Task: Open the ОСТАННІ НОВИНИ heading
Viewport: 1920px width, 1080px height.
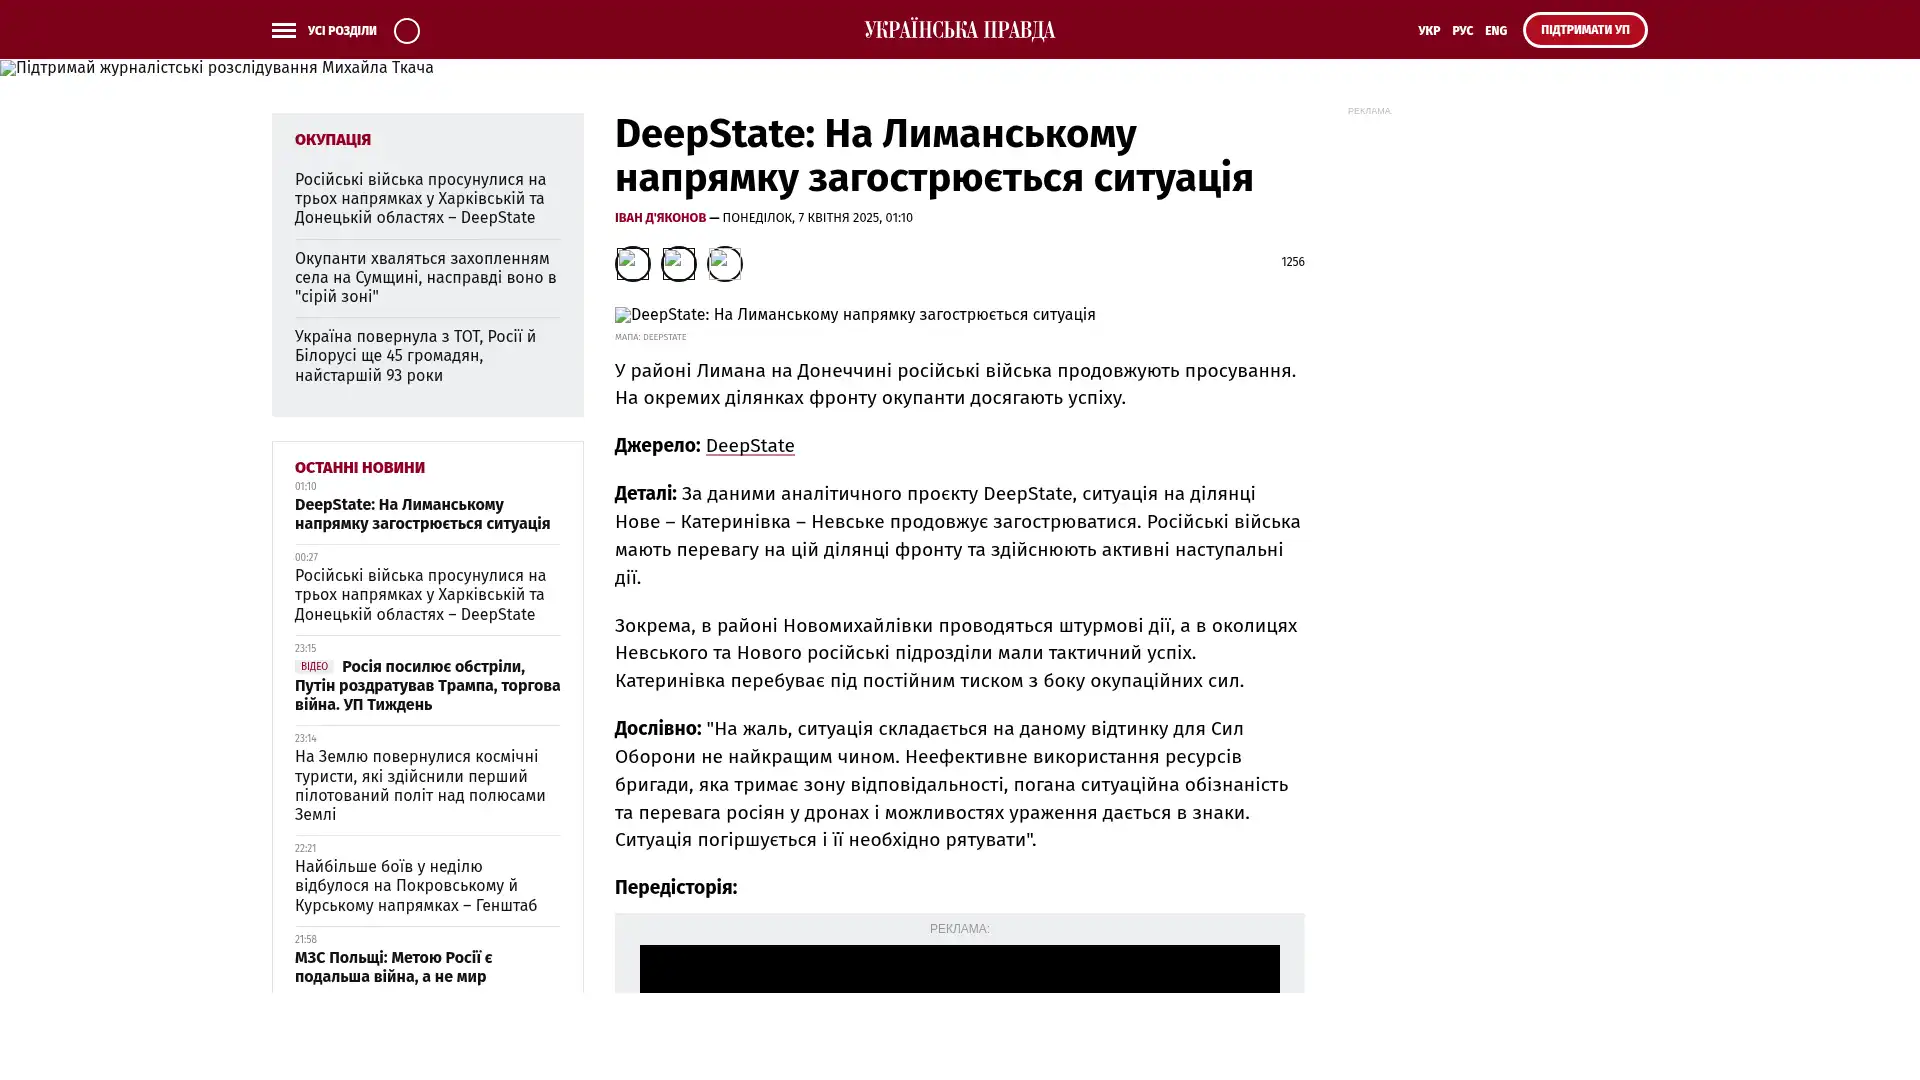Action: (360, 468)
